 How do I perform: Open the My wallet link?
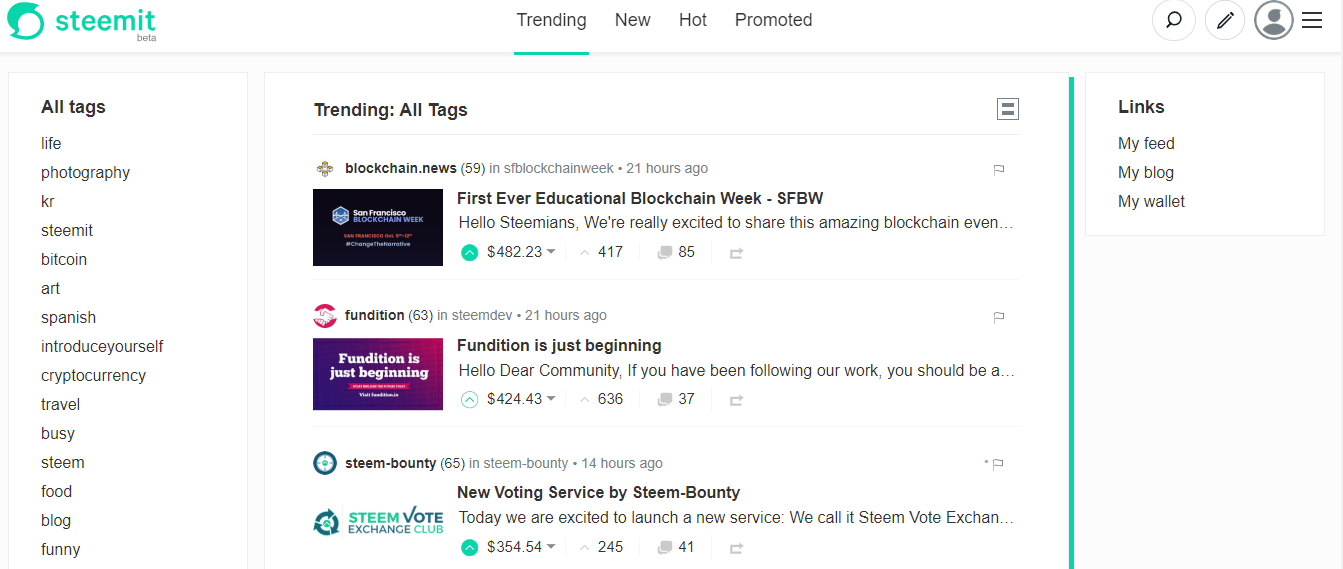(1151, 201)
